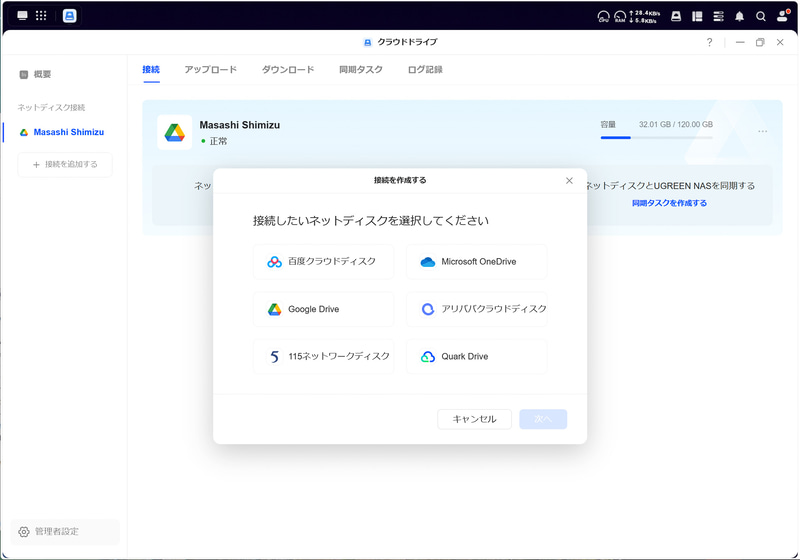Choose Quark Drive option
The width and height of the screenshot is (800, 560).
click(477, 357)
